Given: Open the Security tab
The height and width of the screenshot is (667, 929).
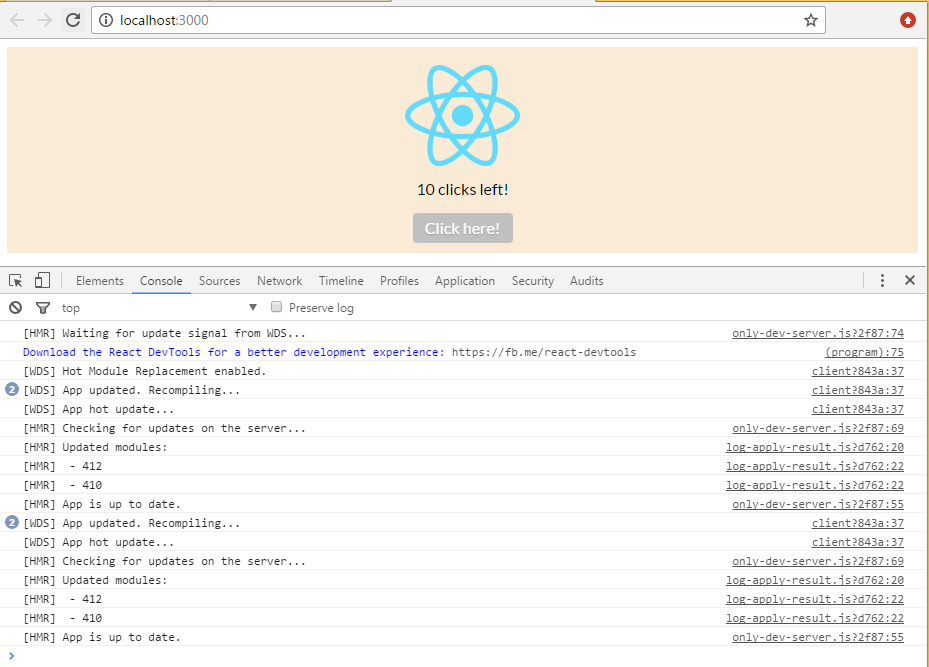Looking at the screenshot, I should coord(533,281).
